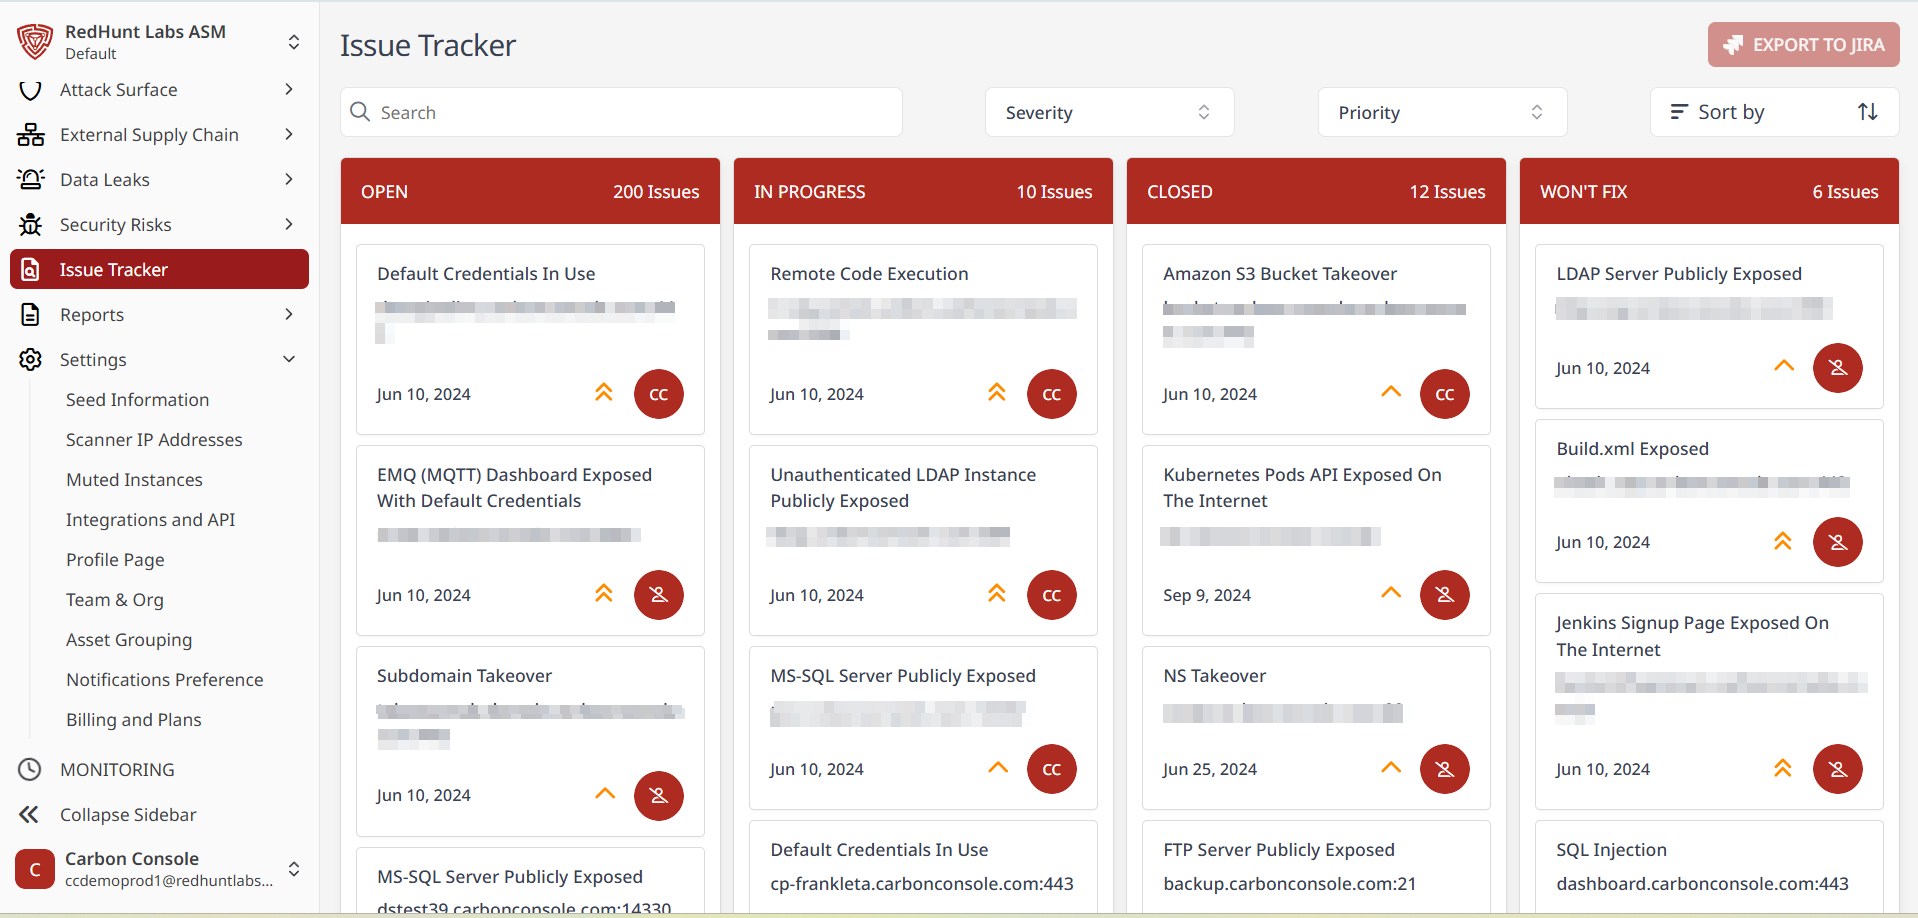The height and width of the screenshot is (918, 1918).
Task: Click CC assignee on open Default Credentials card
Action: [659, 394]
